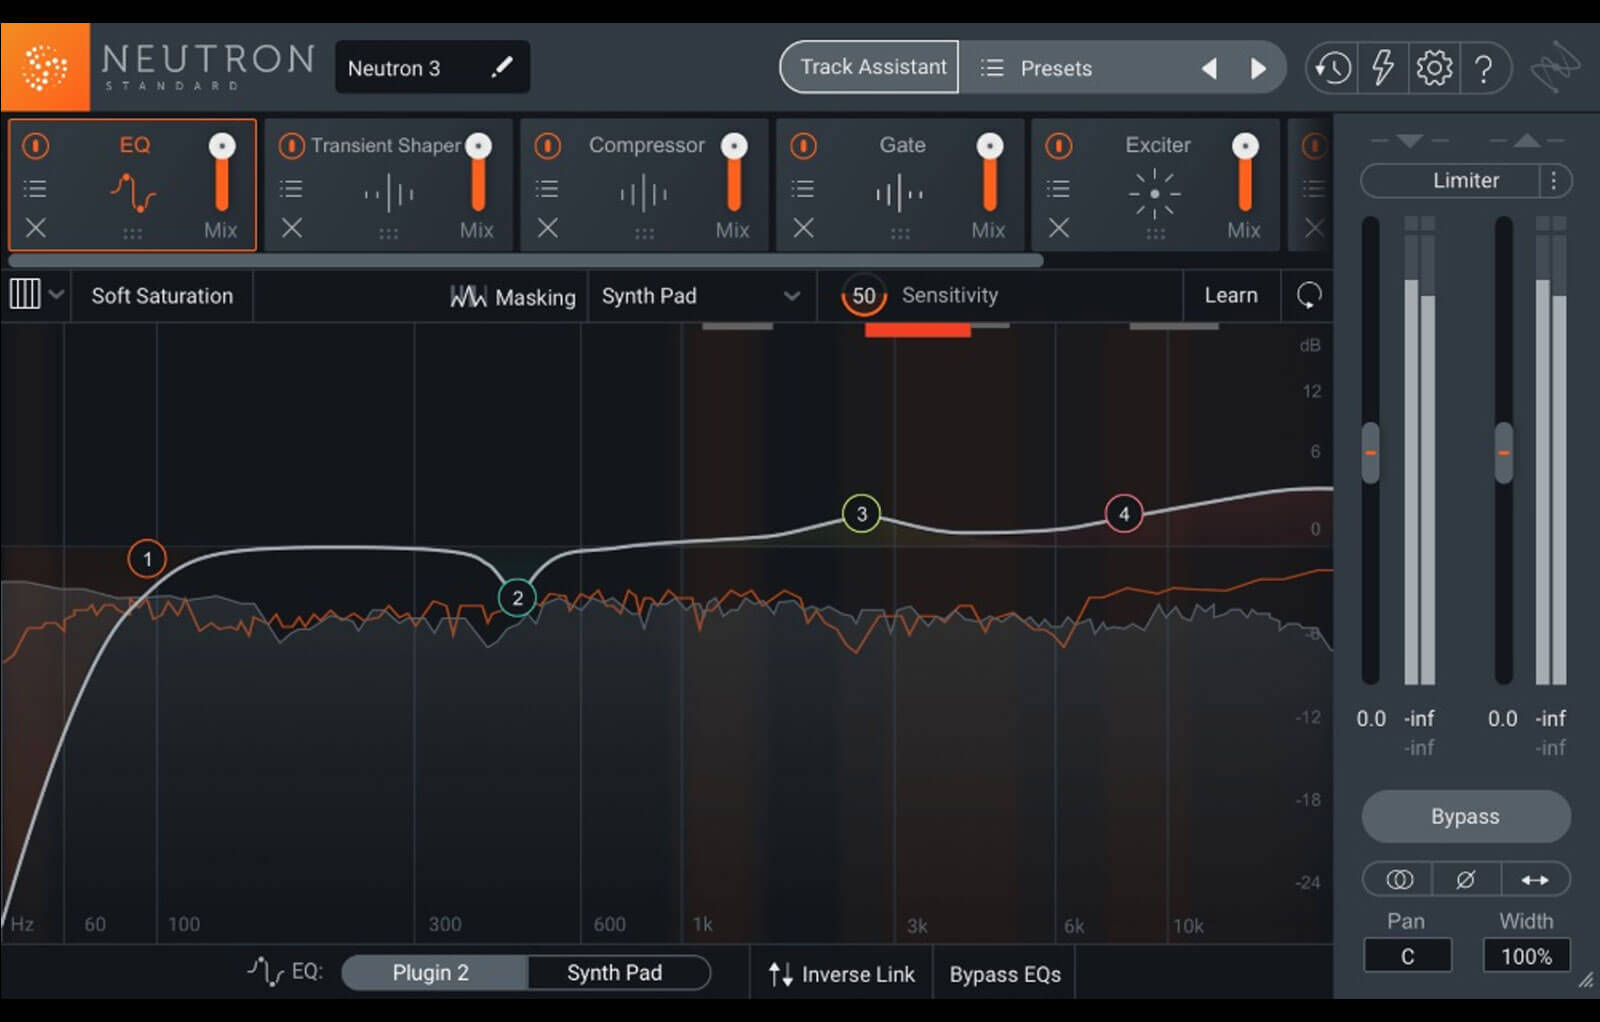Screen dimensions: 1600x1022
Task: Click the lightning bolt zero latency icon
Action: 1383,68
